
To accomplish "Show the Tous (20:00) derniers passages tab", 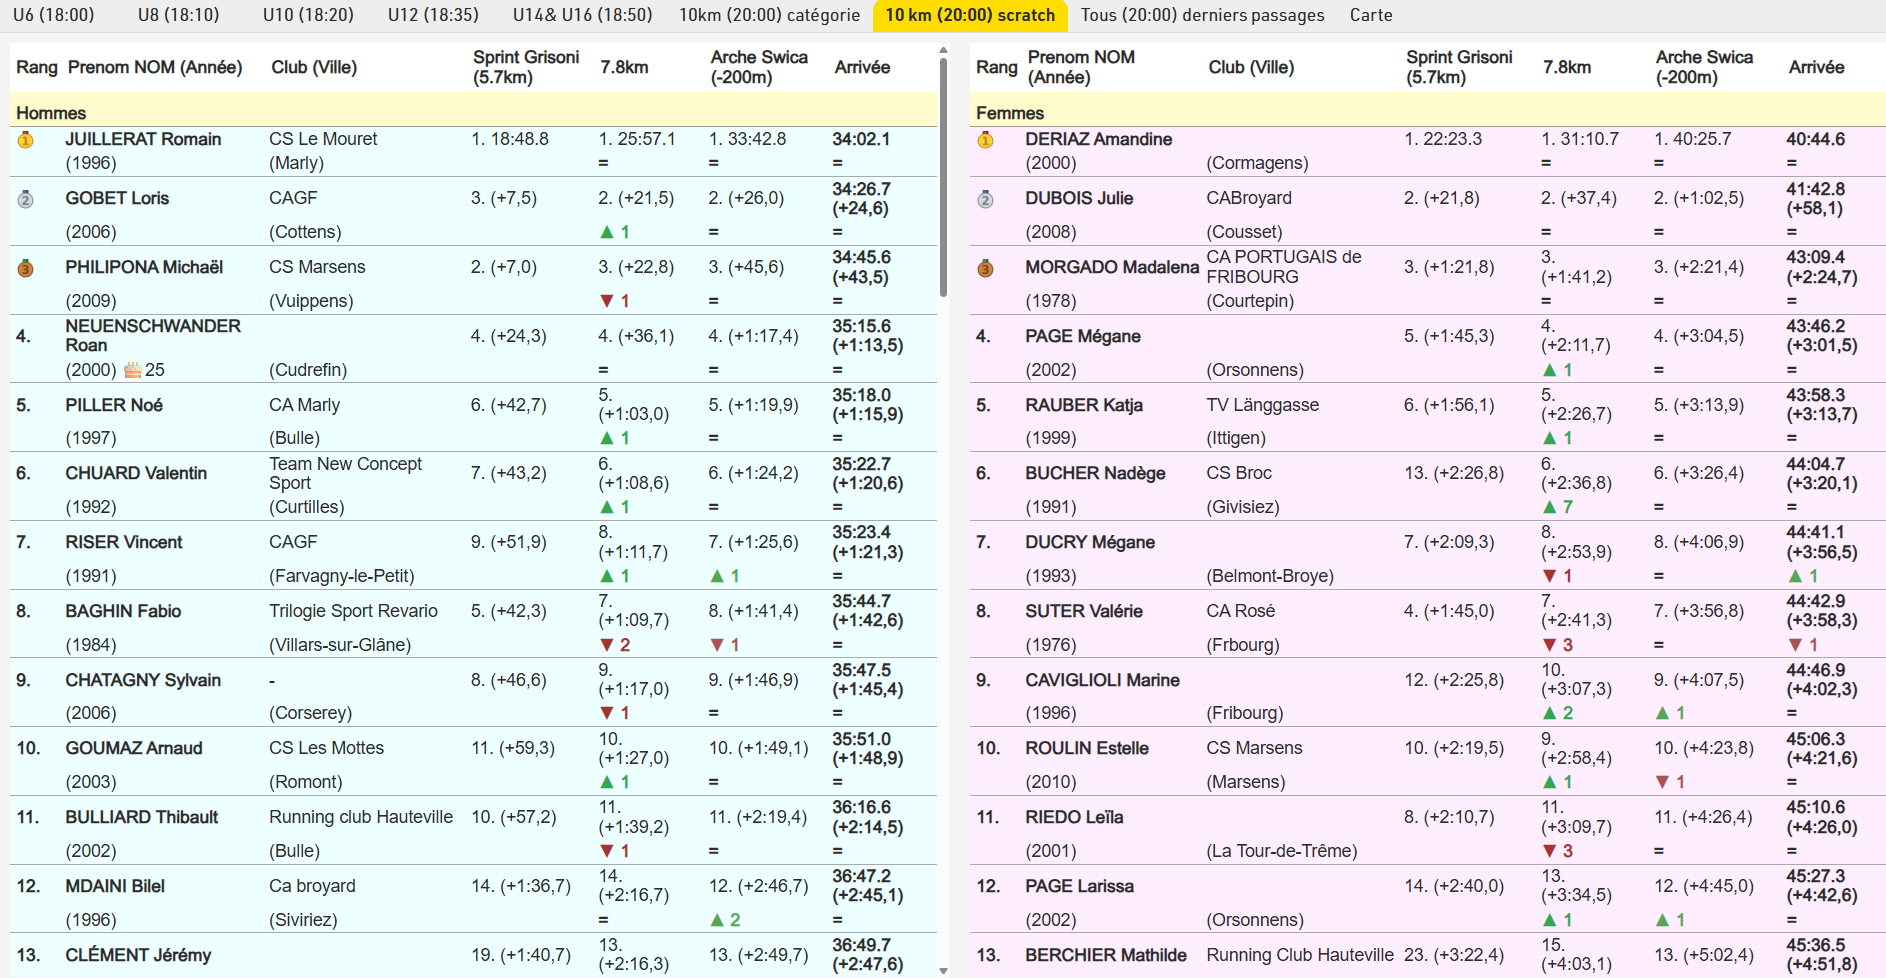I will 1202,15.
